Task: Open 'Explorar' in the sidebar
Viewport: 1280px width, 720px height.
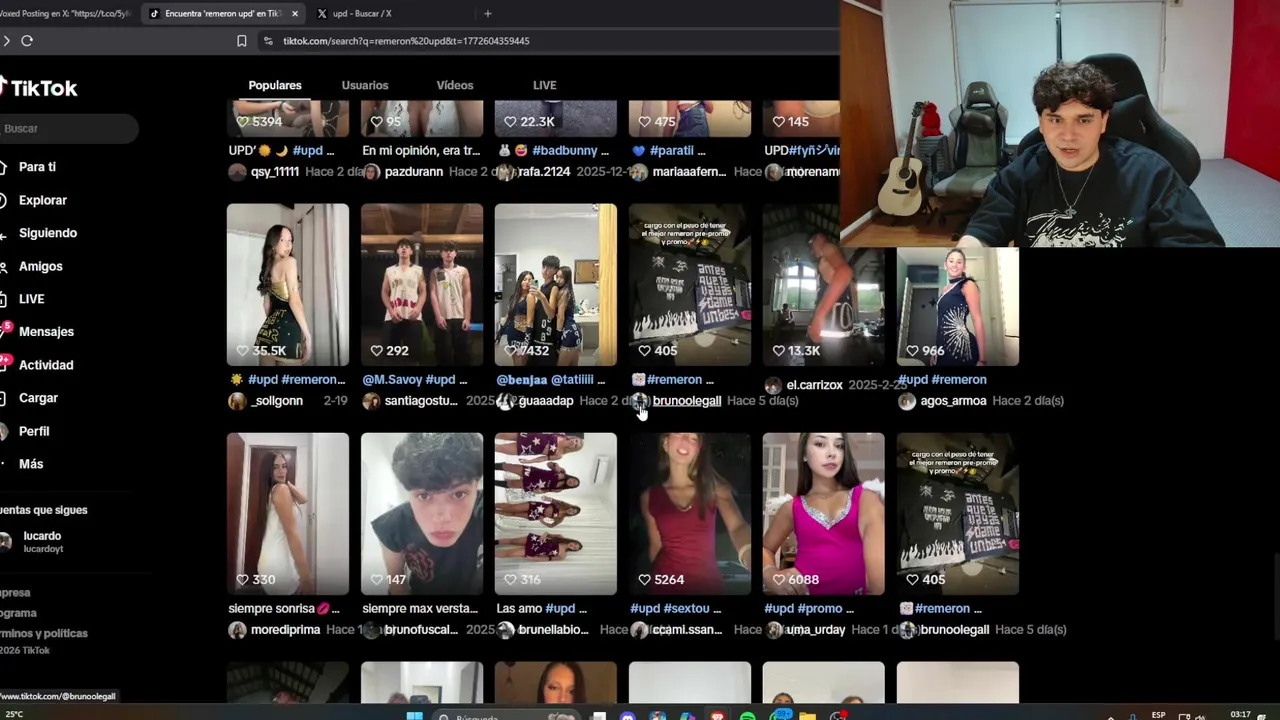Action: tap(42, 200)
